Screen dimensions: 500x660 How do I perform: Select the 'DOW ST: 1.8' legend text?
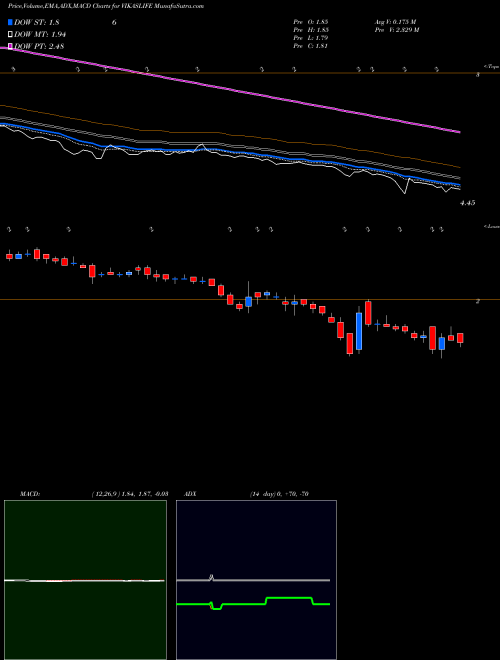pyautogui.click(x=37, y=23)
